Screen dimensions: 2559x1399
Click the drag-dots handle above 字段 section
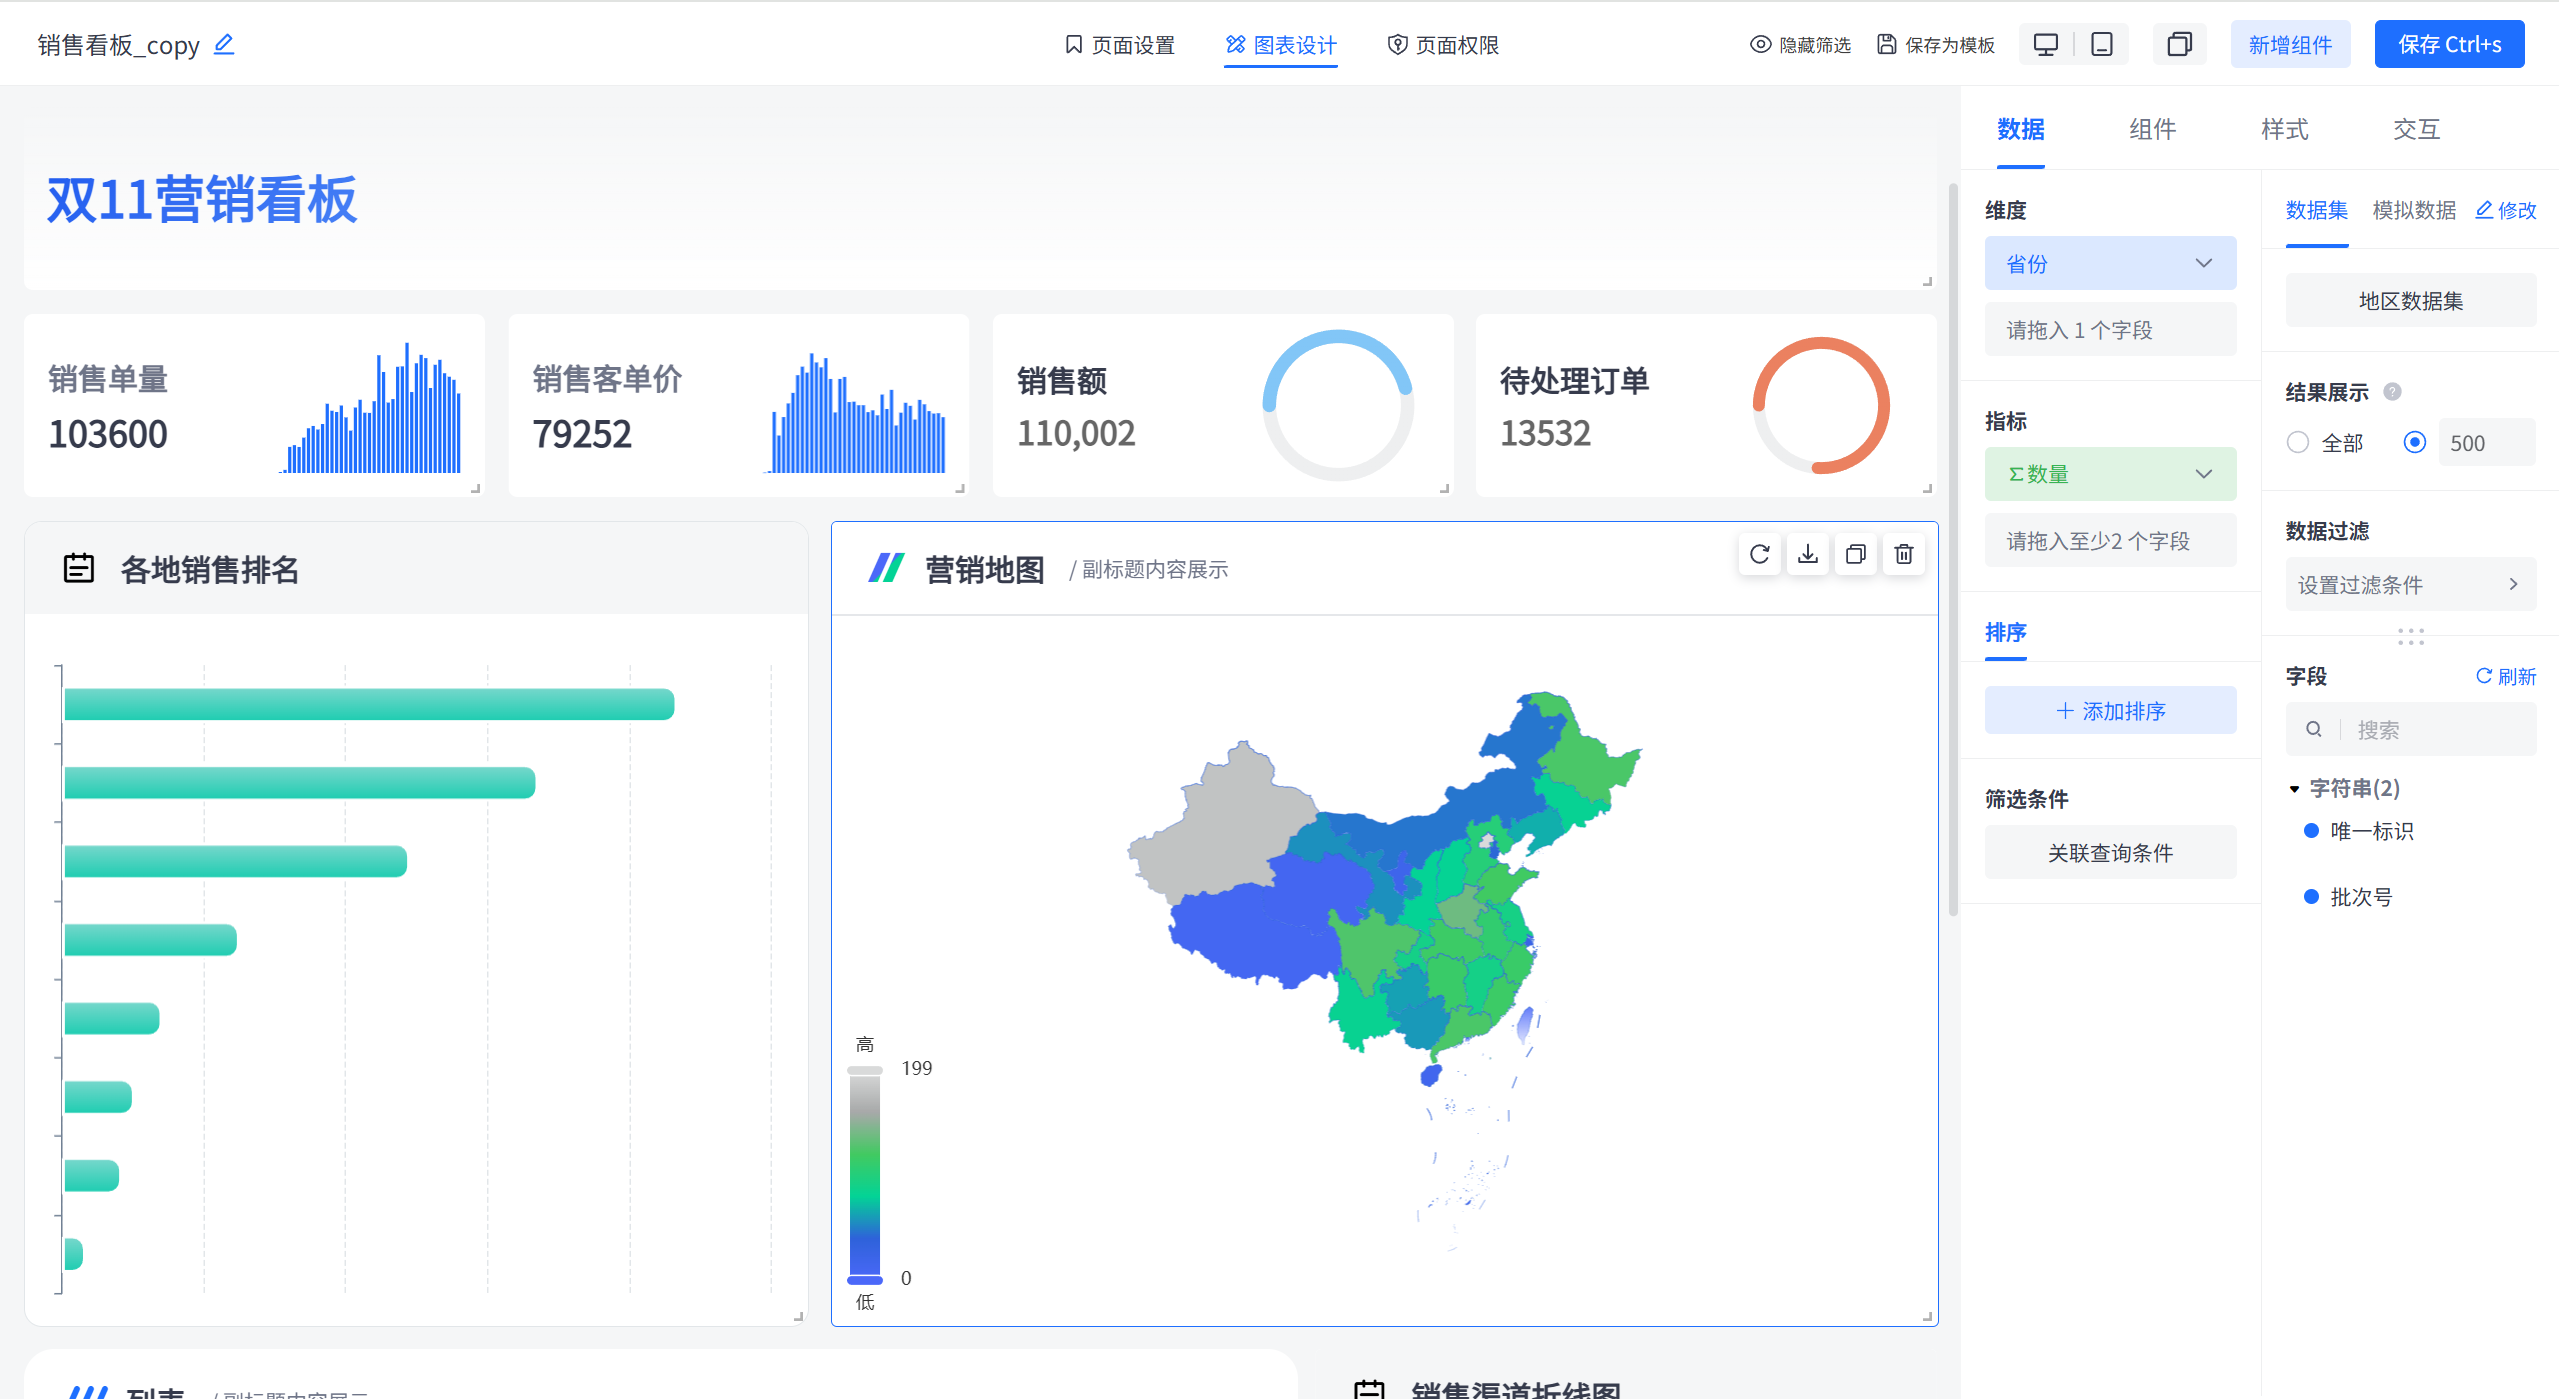tap(2411, 636)
